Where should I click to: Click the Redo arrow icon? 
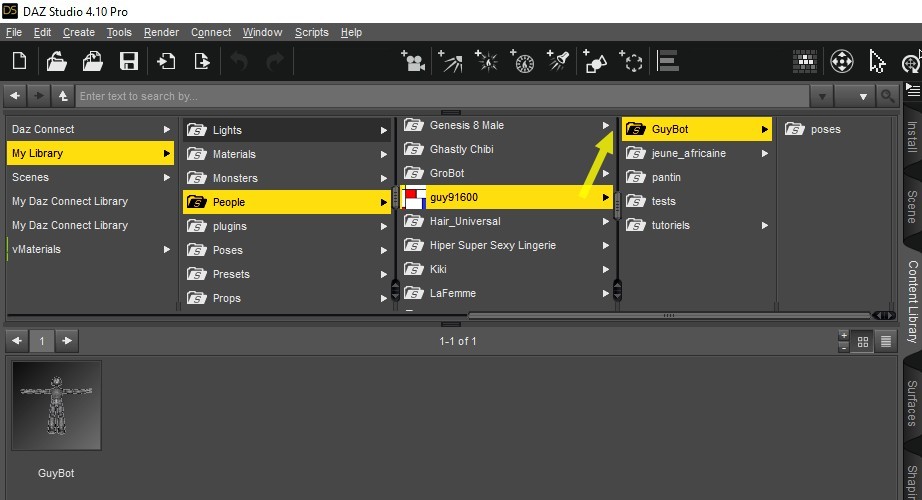click(x=275, y=61)
